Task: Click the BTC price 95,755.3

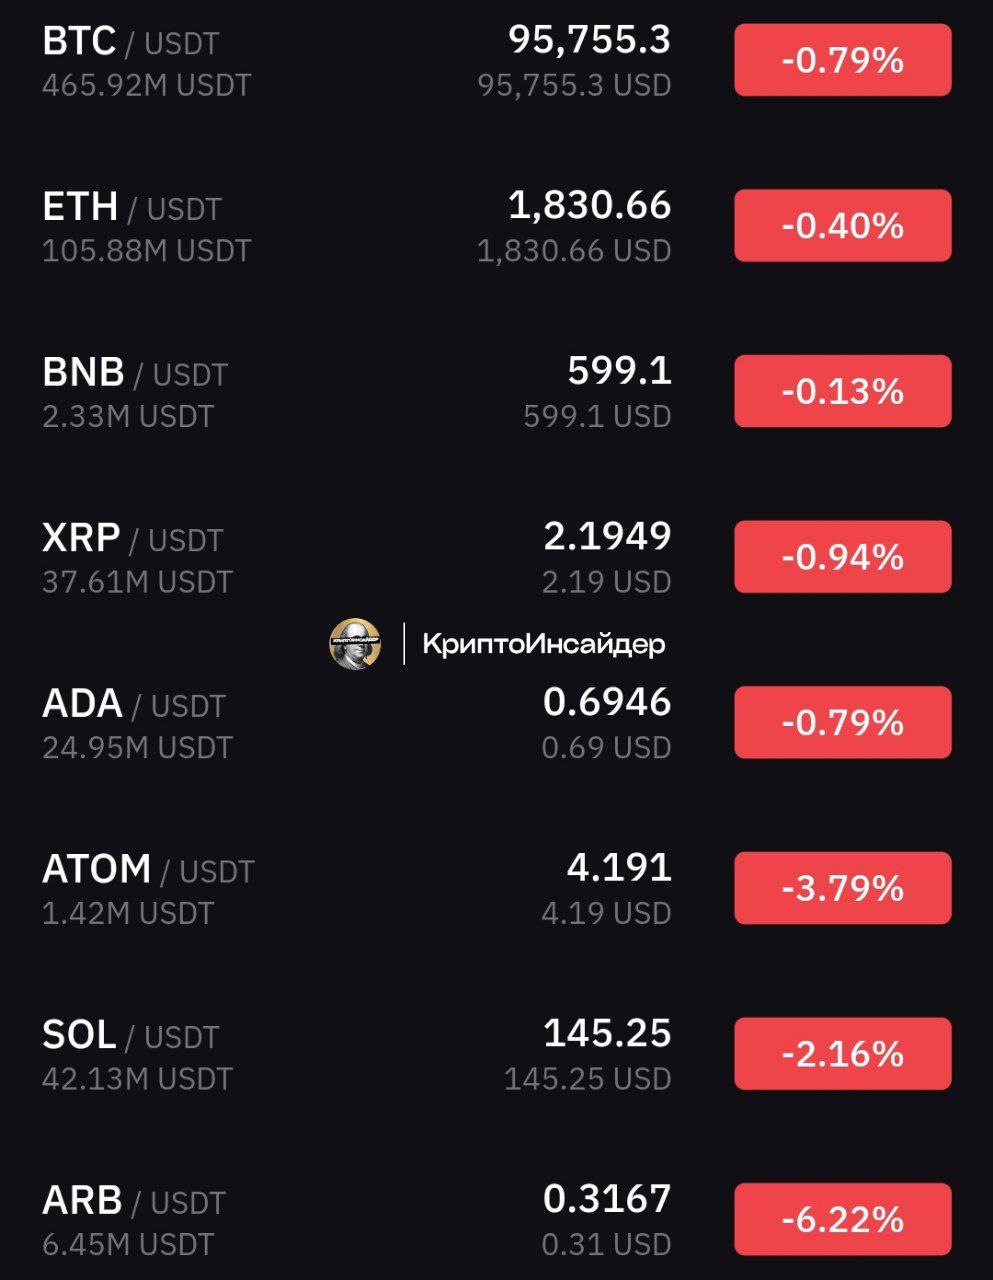Action: click(x=590, y=40)
